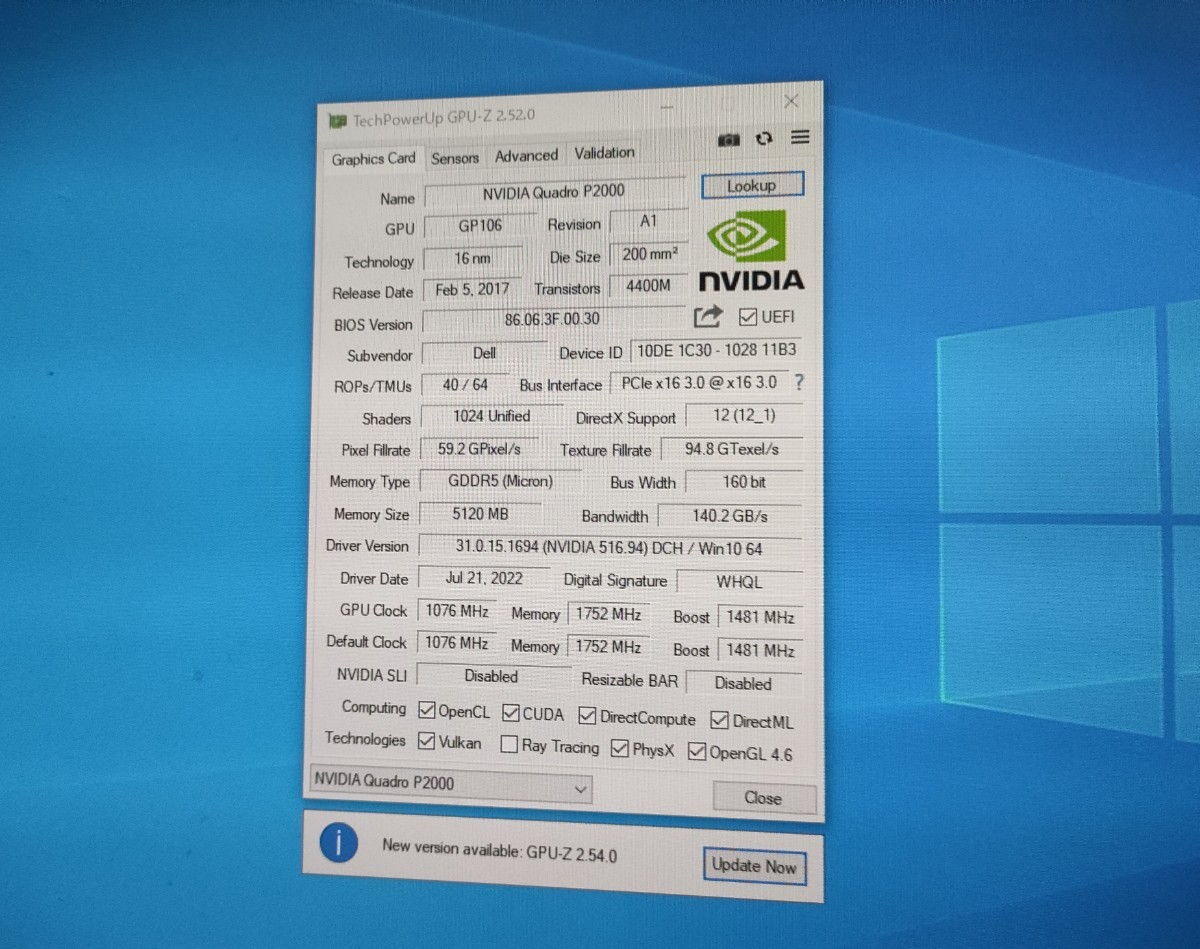Toggle the Vulkan checkbox
Screen dimensions: 1200x949
(x=427, y=742)
